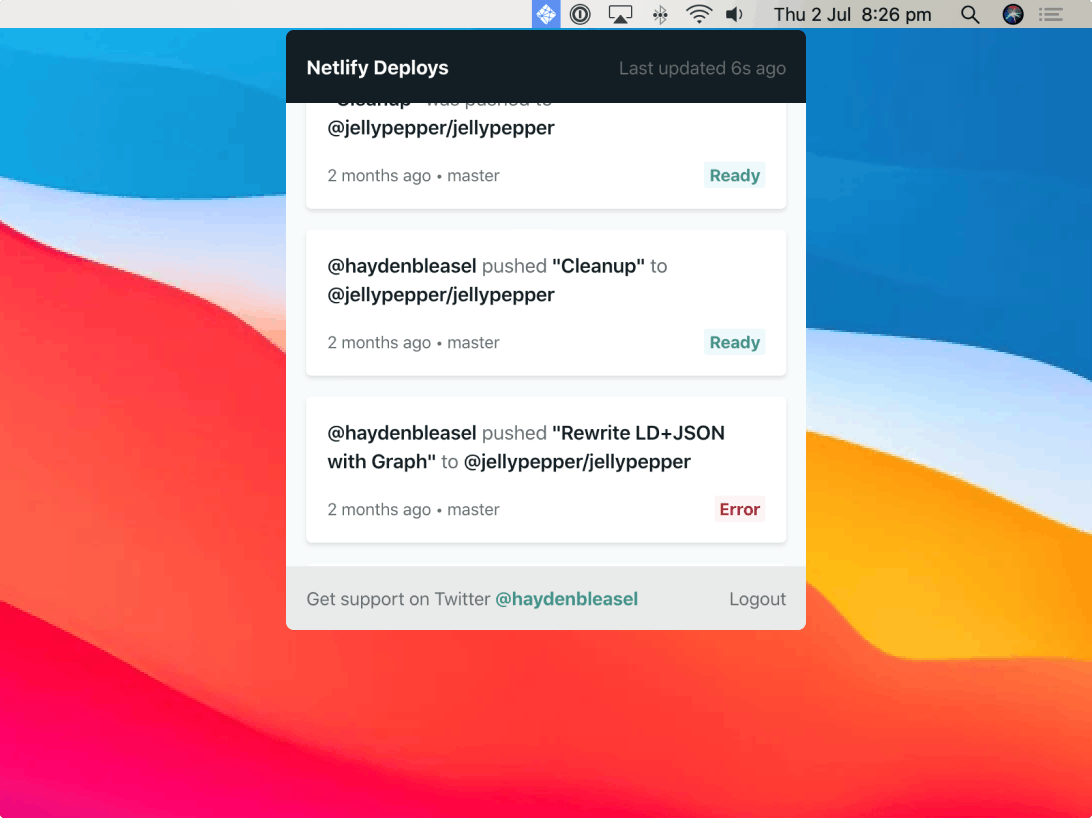Open the Netlify Deploys menu bar icon
Viewport: 1092px width, 818px height.
pyautogui.click(x=546, y=14)
